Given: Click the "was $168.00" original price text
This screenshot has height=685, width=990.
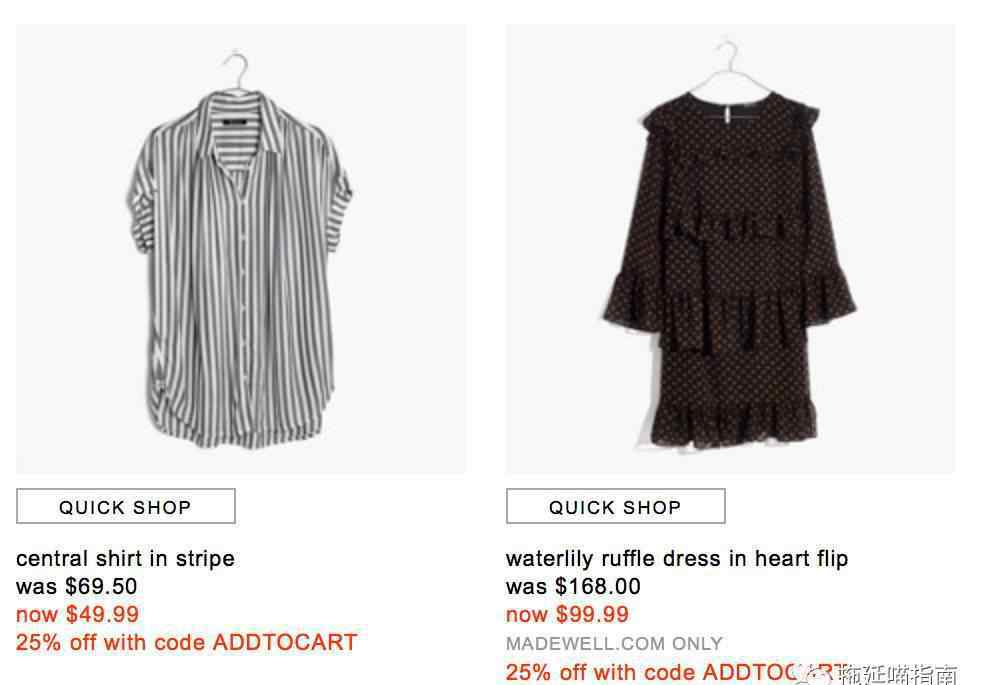Looking at the screenshot, I should tap(573, 587).
